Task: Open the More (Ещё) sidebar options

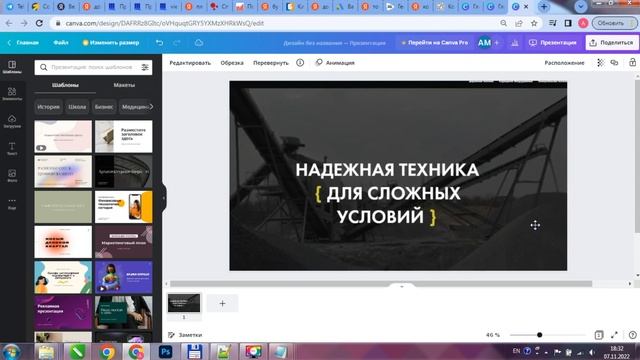Action: [12, 203]
